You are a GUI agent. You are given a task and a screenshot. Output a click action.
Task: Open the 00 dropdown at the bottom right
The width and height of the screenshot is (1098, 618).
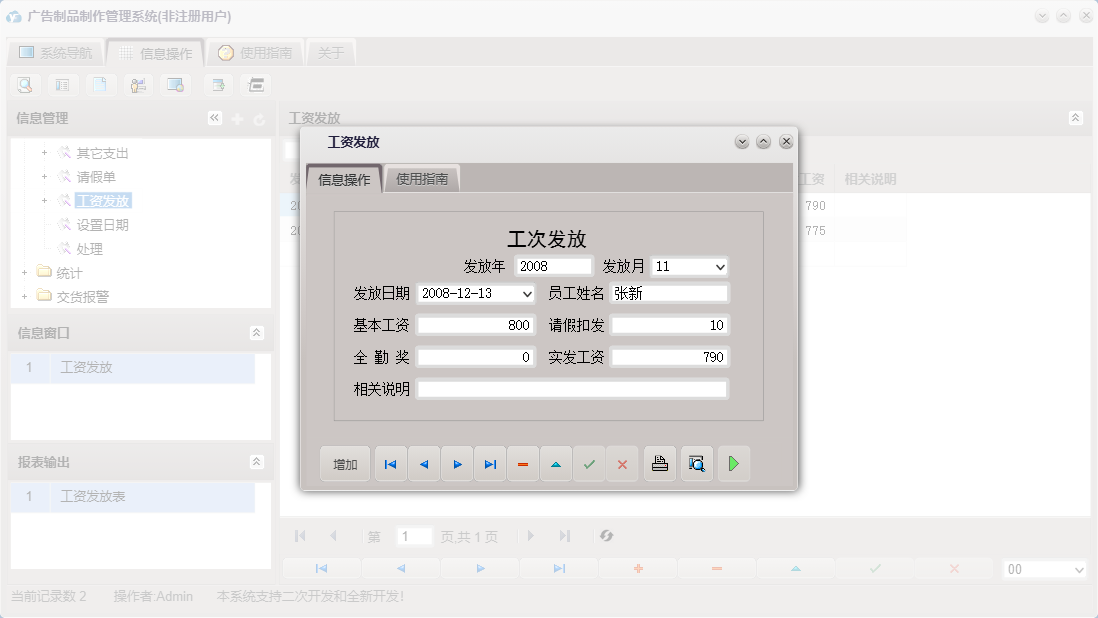1044,568
